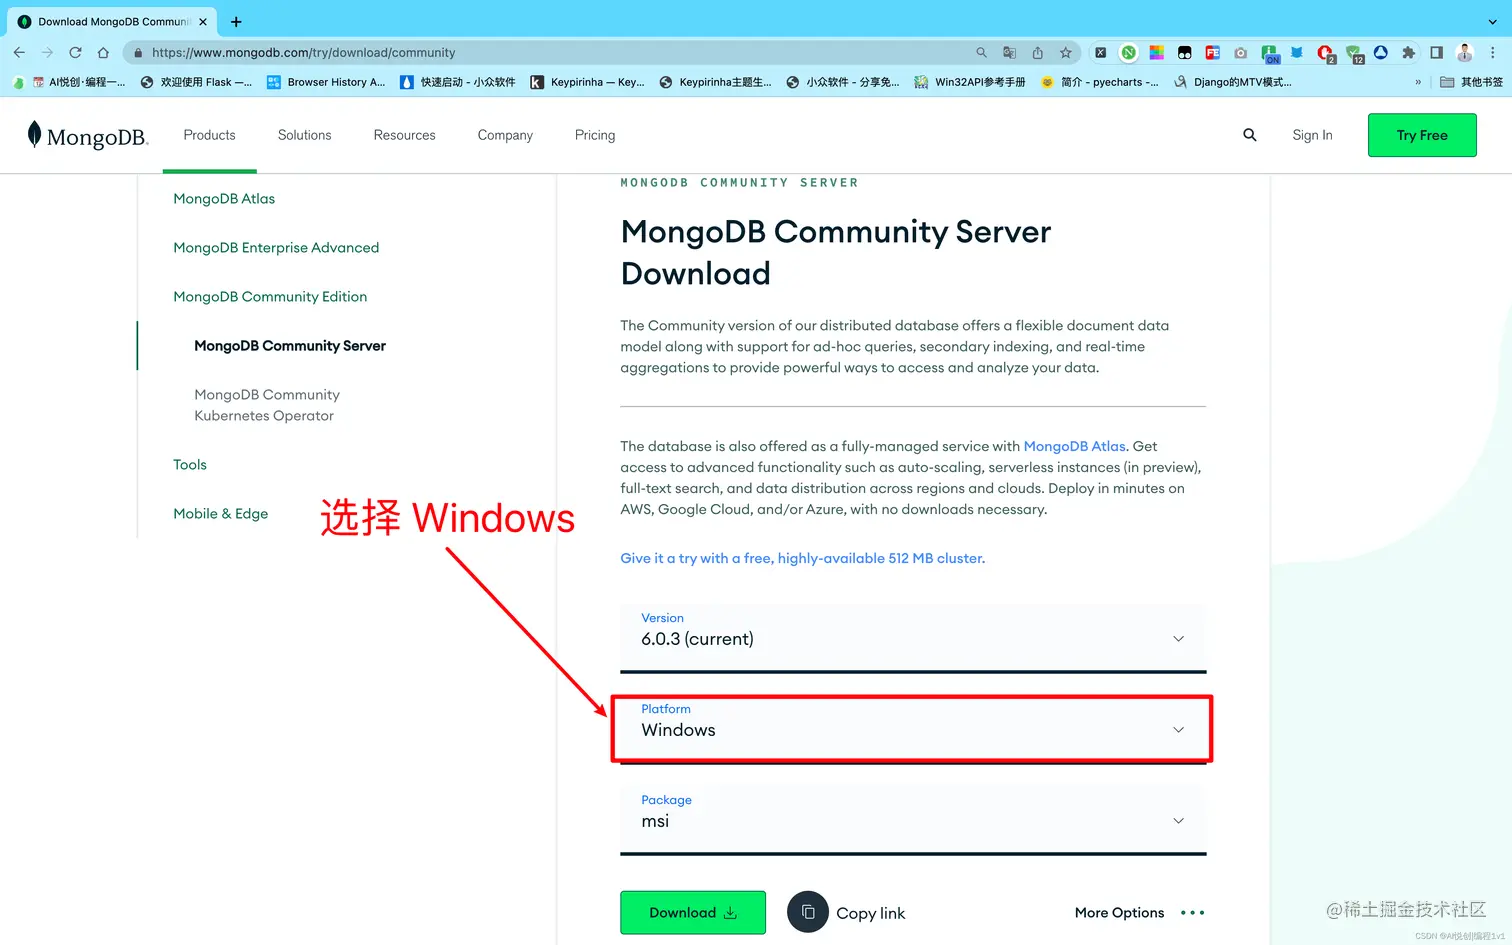The width and height of the screenshot is (1512, 945).
Task: Select MongoDB Community Server sidebar item
Action: coord(290,345)
